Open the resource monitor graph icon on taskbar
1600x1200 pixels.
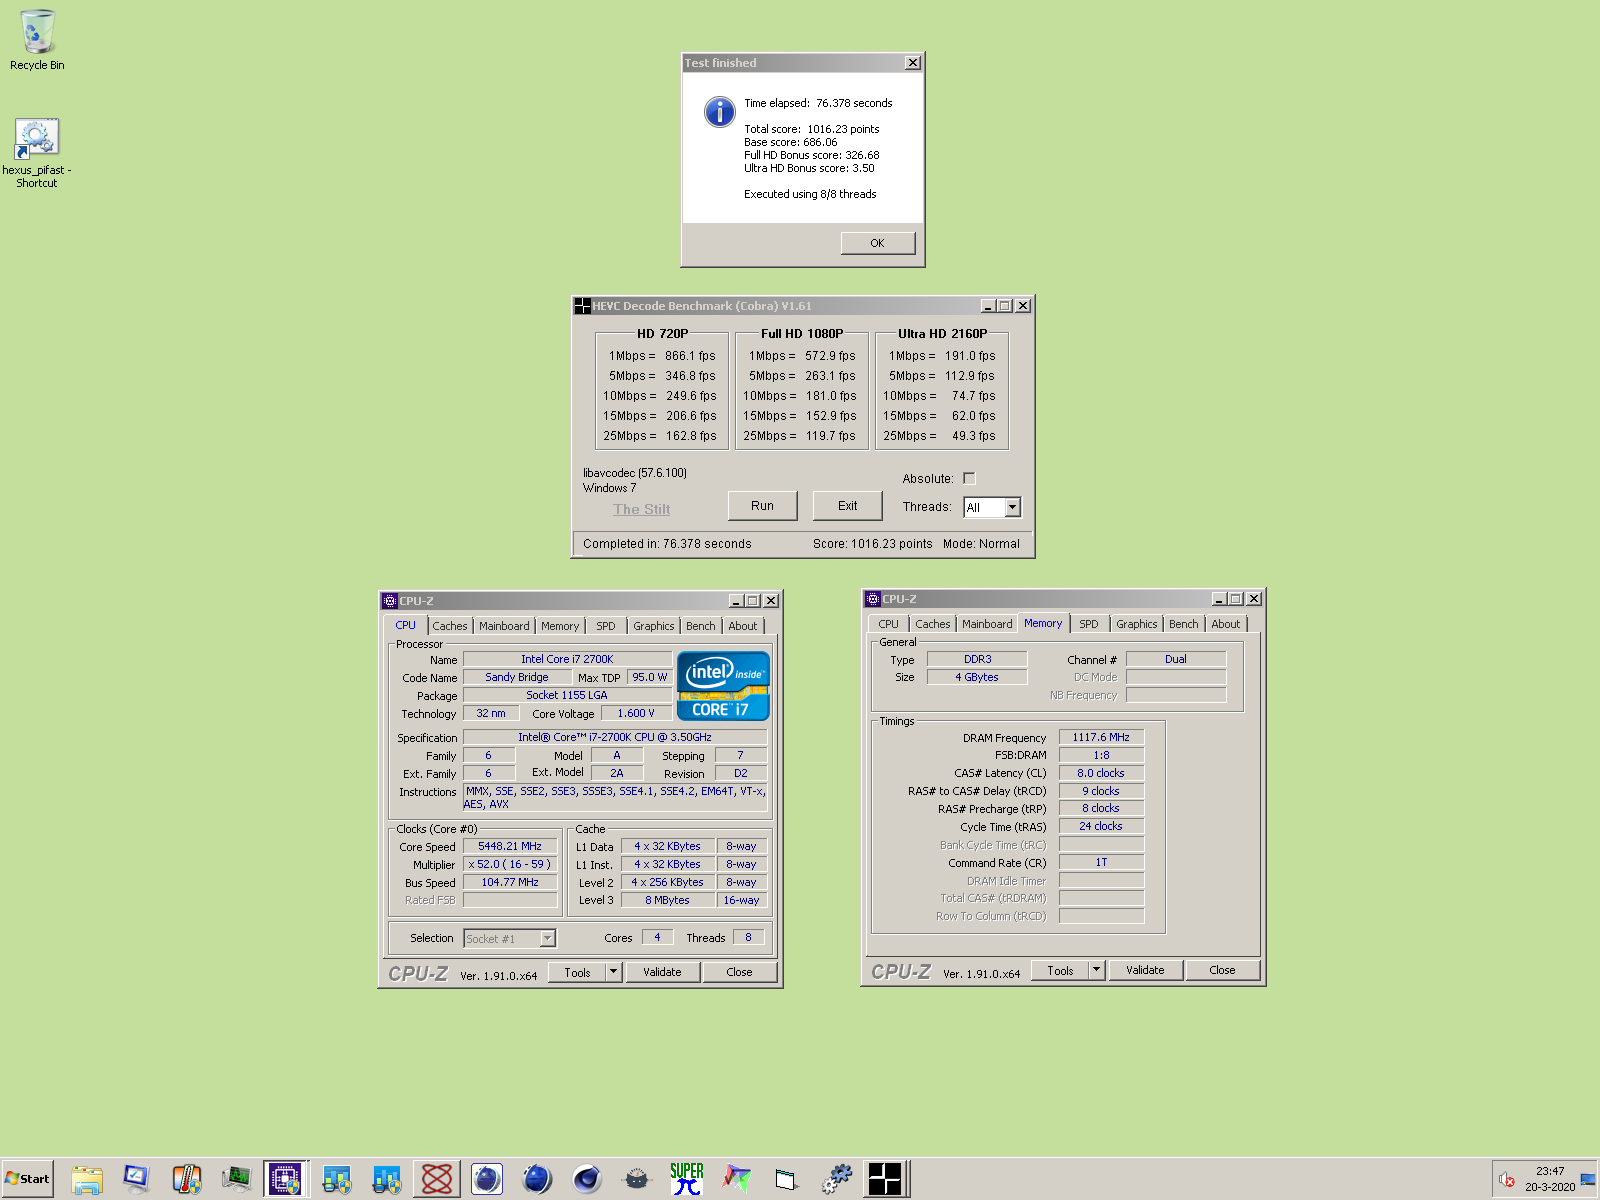236,1179
